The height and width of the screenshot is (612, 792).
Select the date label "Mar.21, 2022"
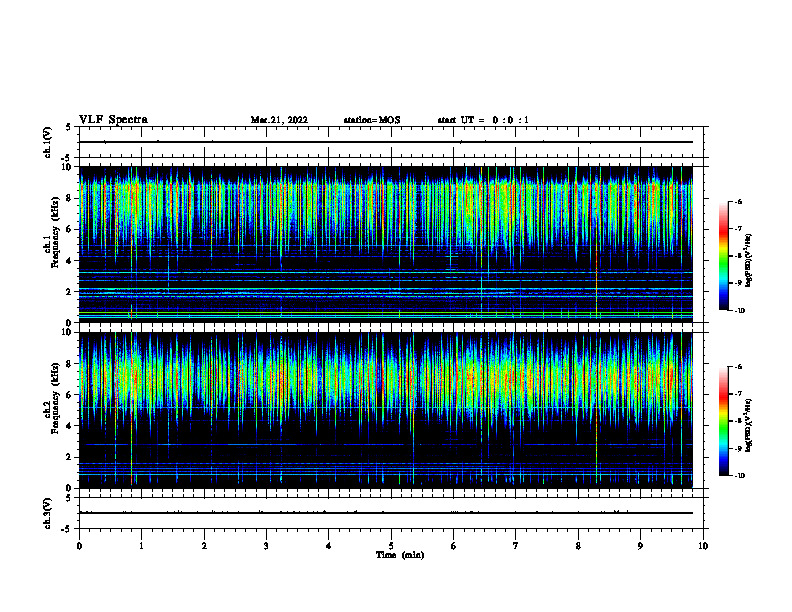click(x=279, y=120)
